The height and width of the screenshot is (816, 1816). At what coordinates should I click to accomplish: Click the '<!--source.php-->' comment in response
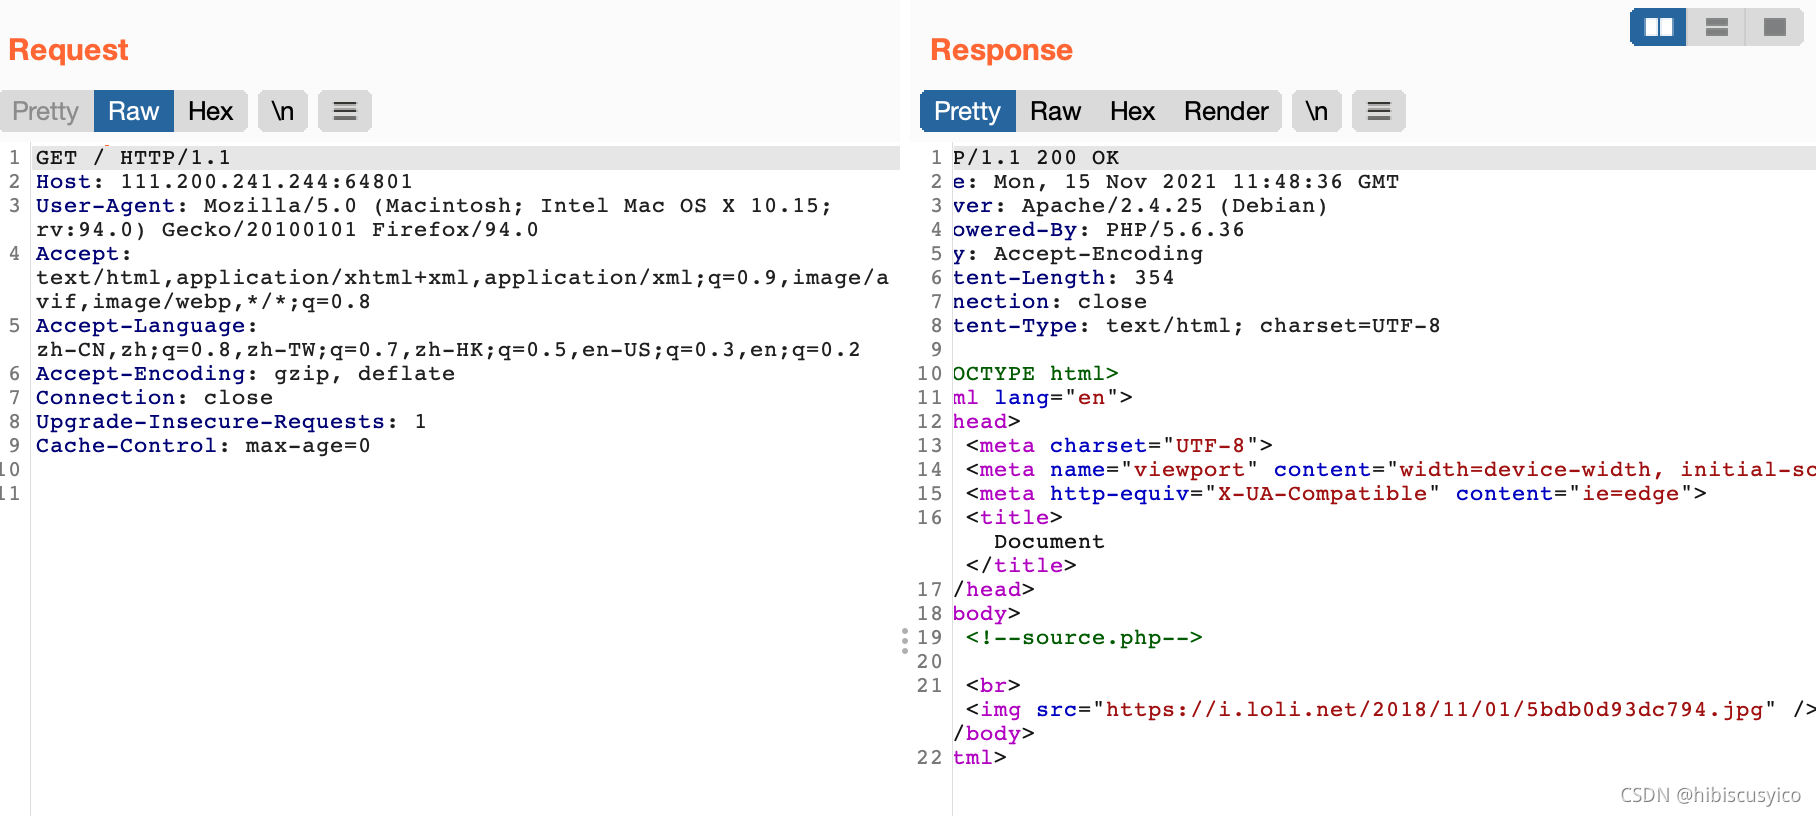click(1084, 638)
